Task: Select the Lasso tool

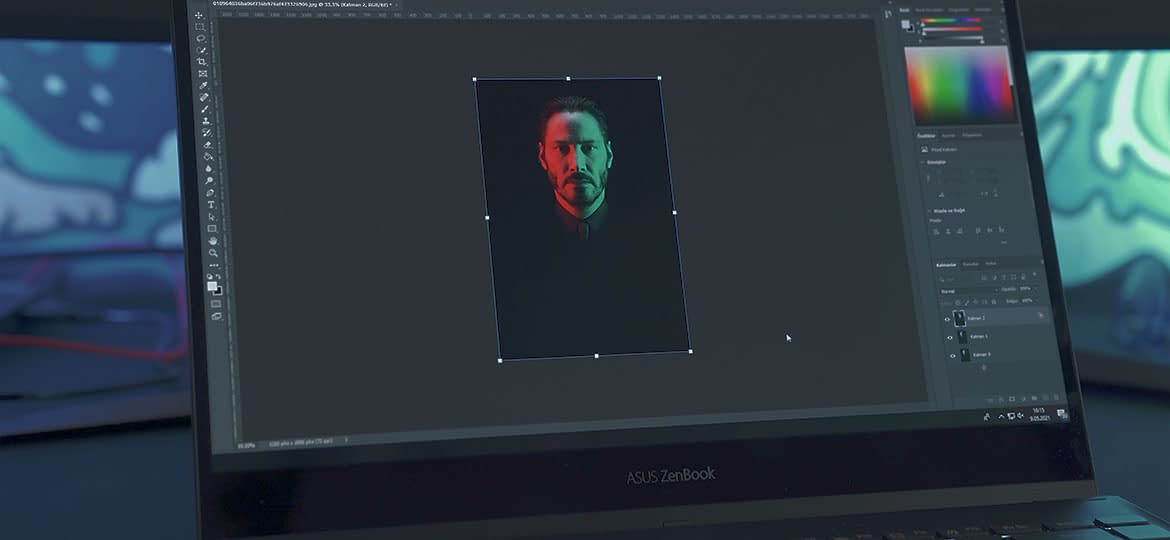Action: (201, 38)
